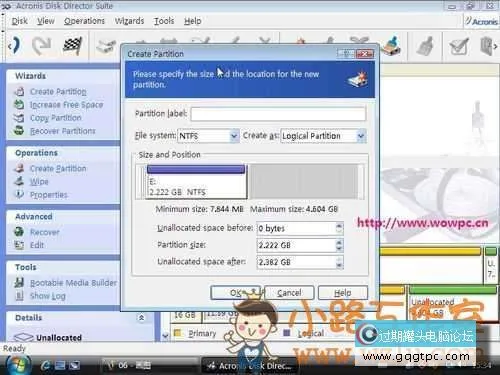Click the Partition label text field

pyautogui.click(x=278, y=114)
